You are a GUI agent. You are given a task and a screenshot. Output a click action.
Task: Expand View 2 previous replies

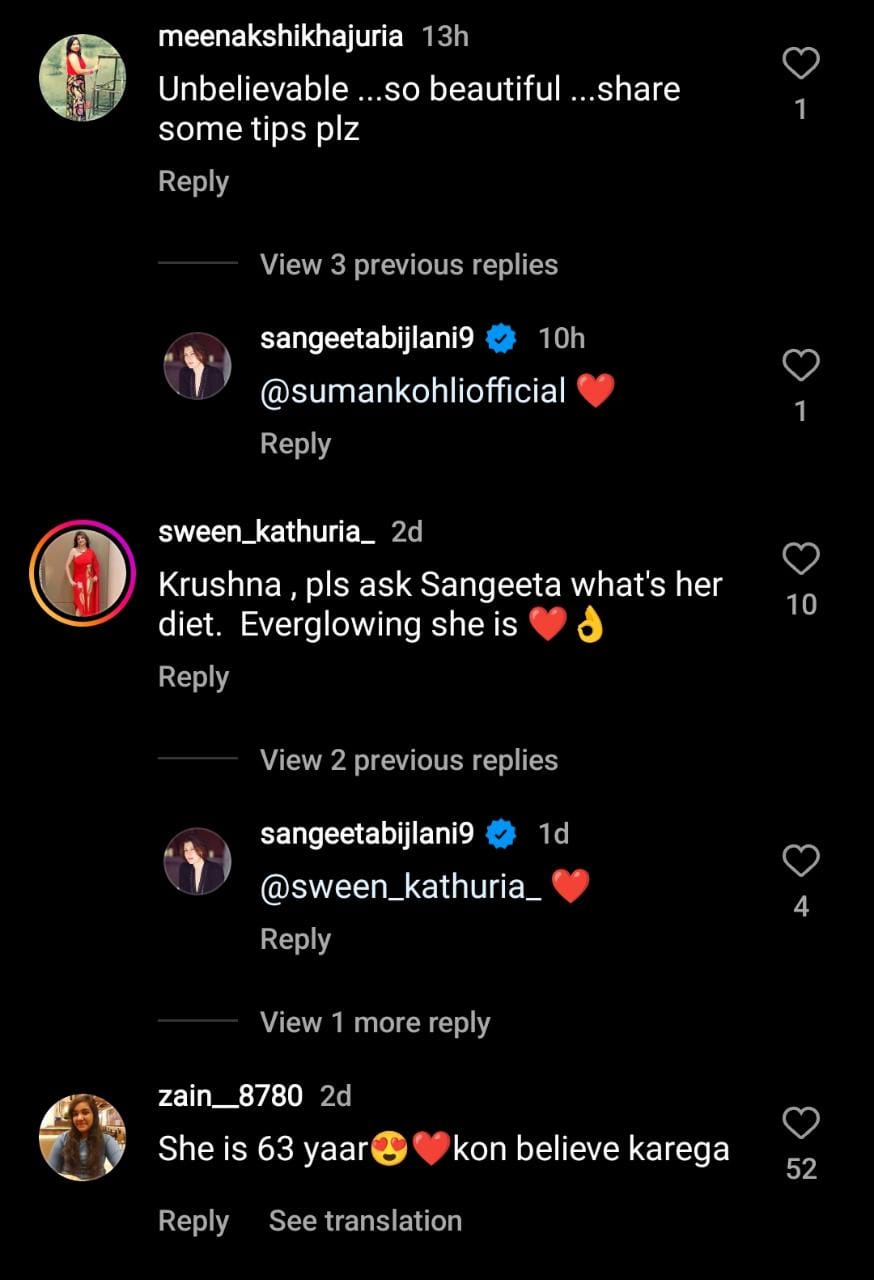point(408,760)
